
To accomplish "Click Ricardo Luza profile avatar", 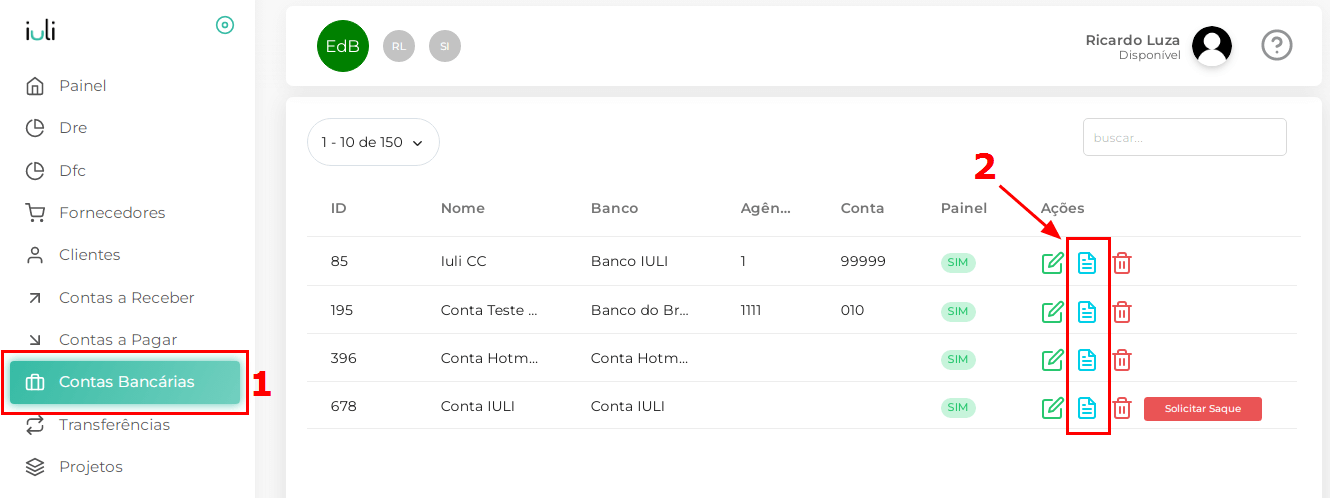I will coord(1212,46).
